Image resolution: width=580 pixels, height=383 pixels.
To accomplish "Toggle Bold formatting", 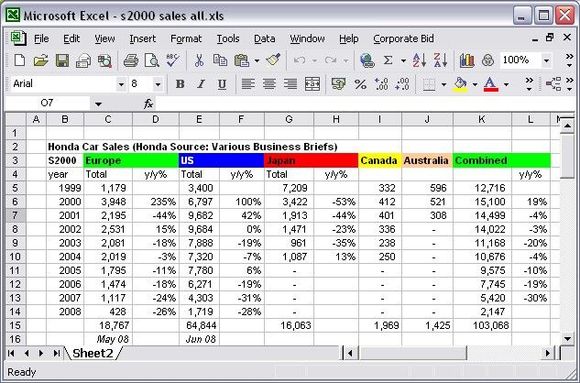I will [x=180, y=84].
